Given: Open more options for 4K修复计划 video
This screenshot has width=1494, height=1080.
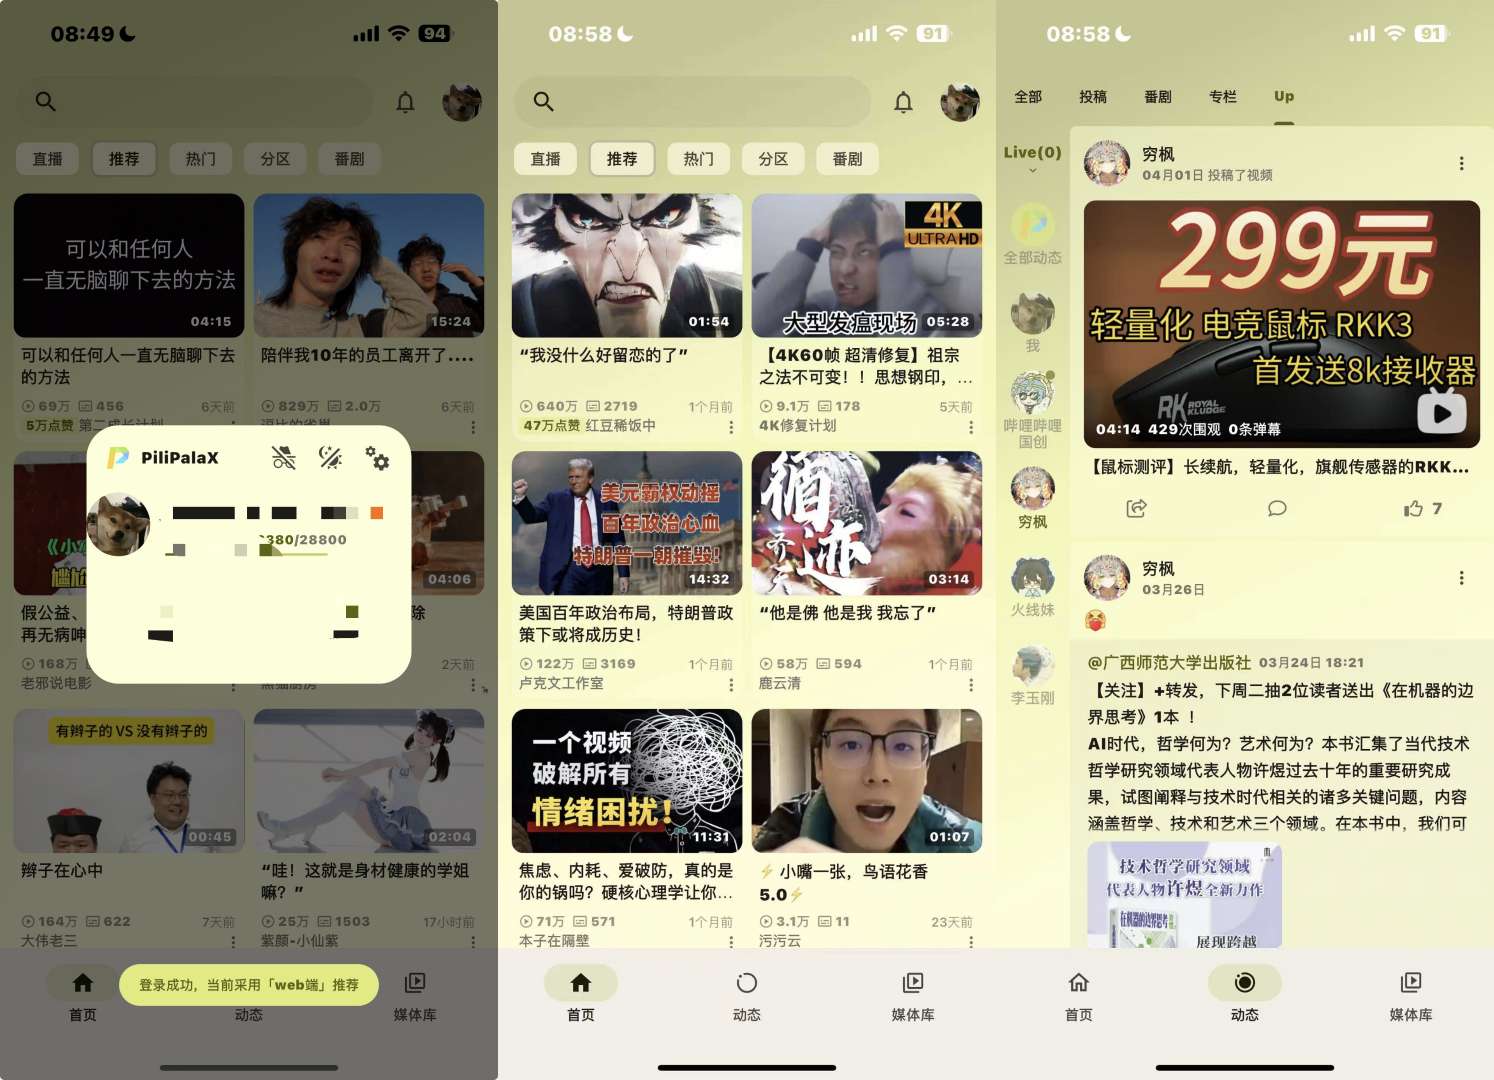Looking at the screenshot, I should point(971,427).
